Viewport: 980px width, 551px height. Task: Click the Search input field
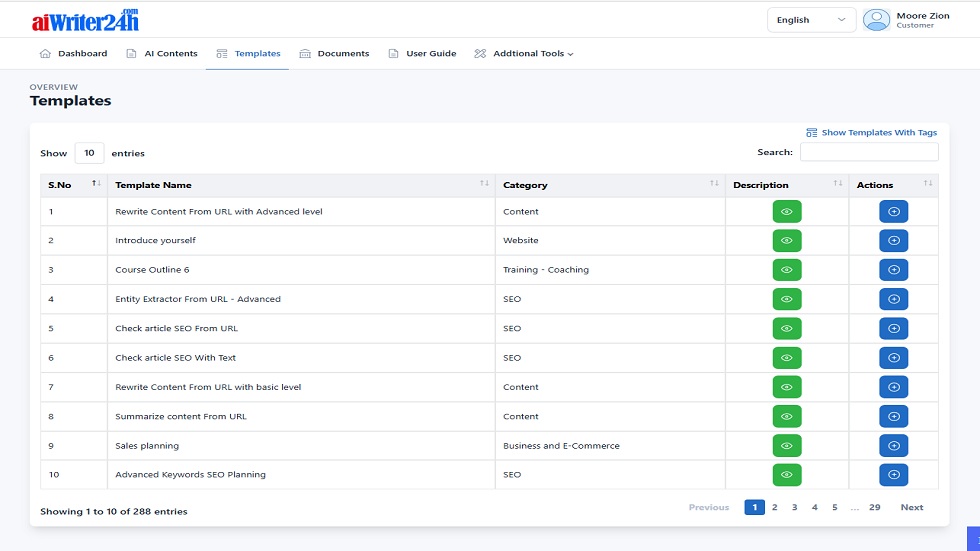click(x=868, y=152)
